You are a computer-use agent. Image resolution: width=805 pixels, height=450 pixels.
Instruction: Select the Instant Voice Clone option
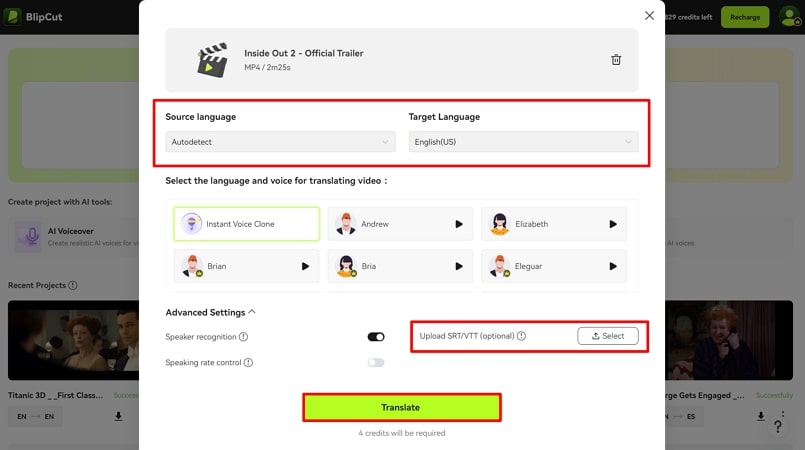[x=246, y=224]
